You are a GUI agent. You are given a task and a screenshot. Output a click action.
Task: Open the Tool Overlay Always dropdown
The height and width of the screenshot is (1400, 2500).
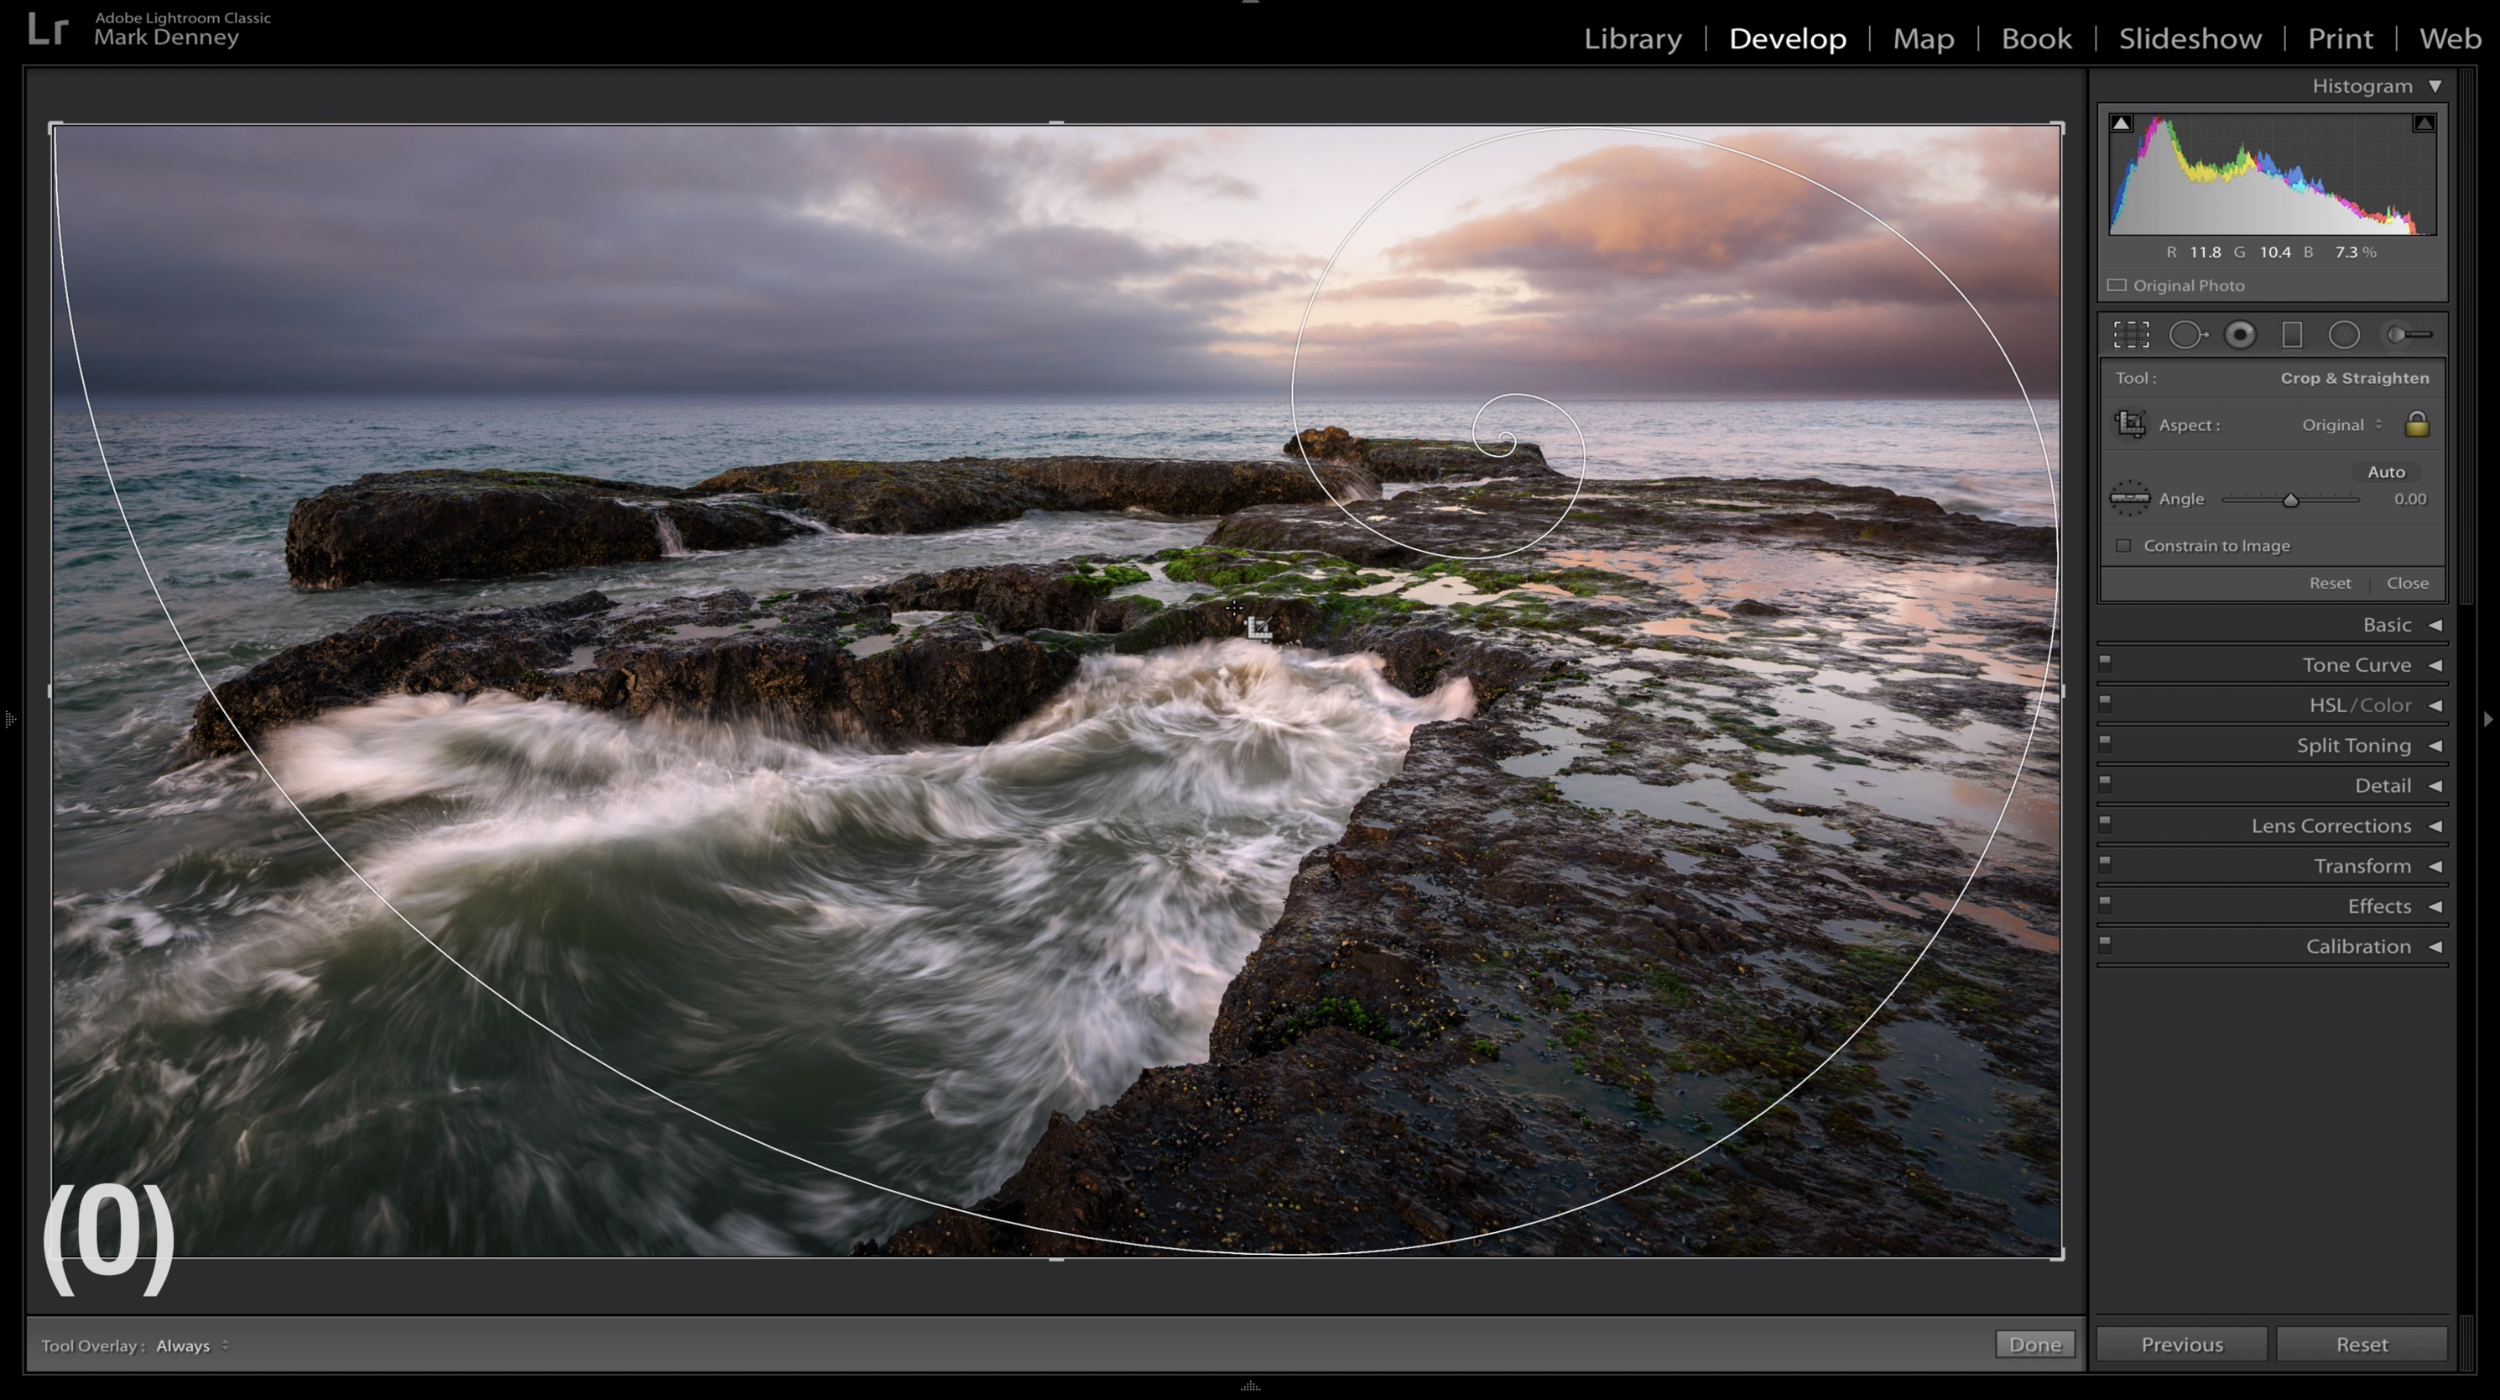pos(192,1346)
